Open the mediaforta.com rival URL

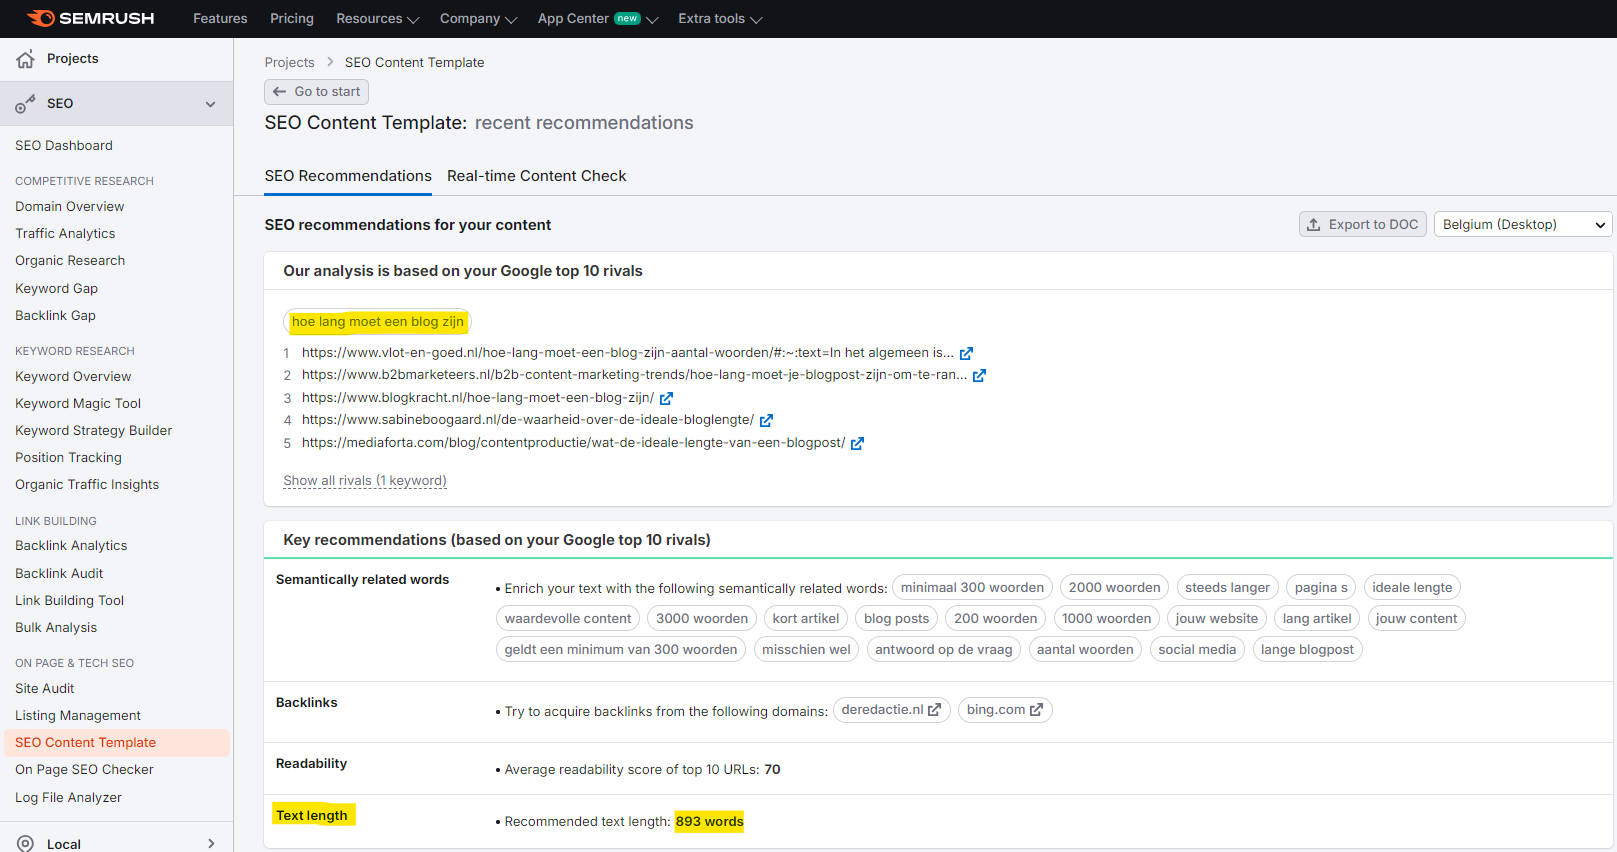[x=574, y=443]
